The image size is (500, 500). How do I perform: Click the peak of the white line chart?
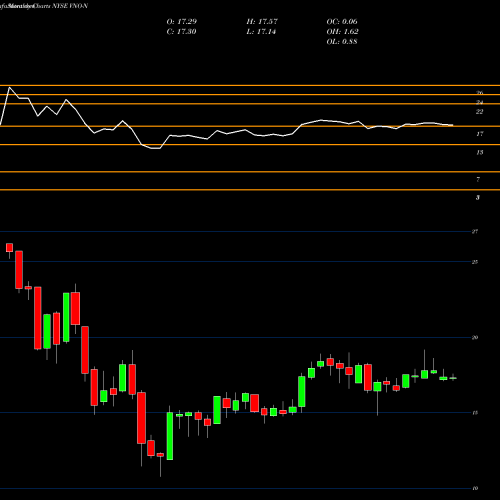9,88
